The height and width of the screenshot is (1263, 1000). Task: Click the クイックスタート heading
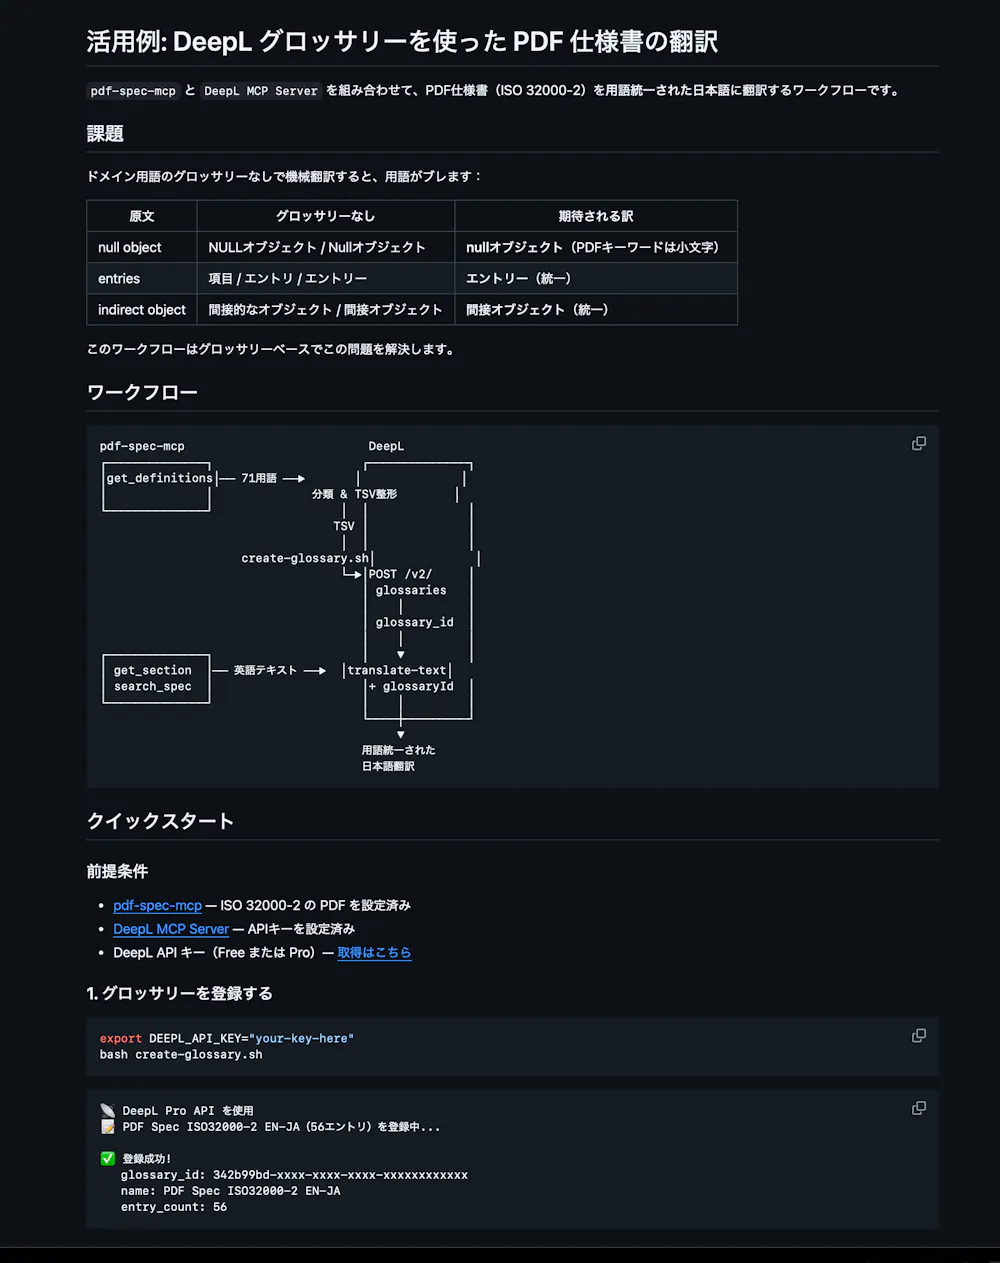[160, 821]
